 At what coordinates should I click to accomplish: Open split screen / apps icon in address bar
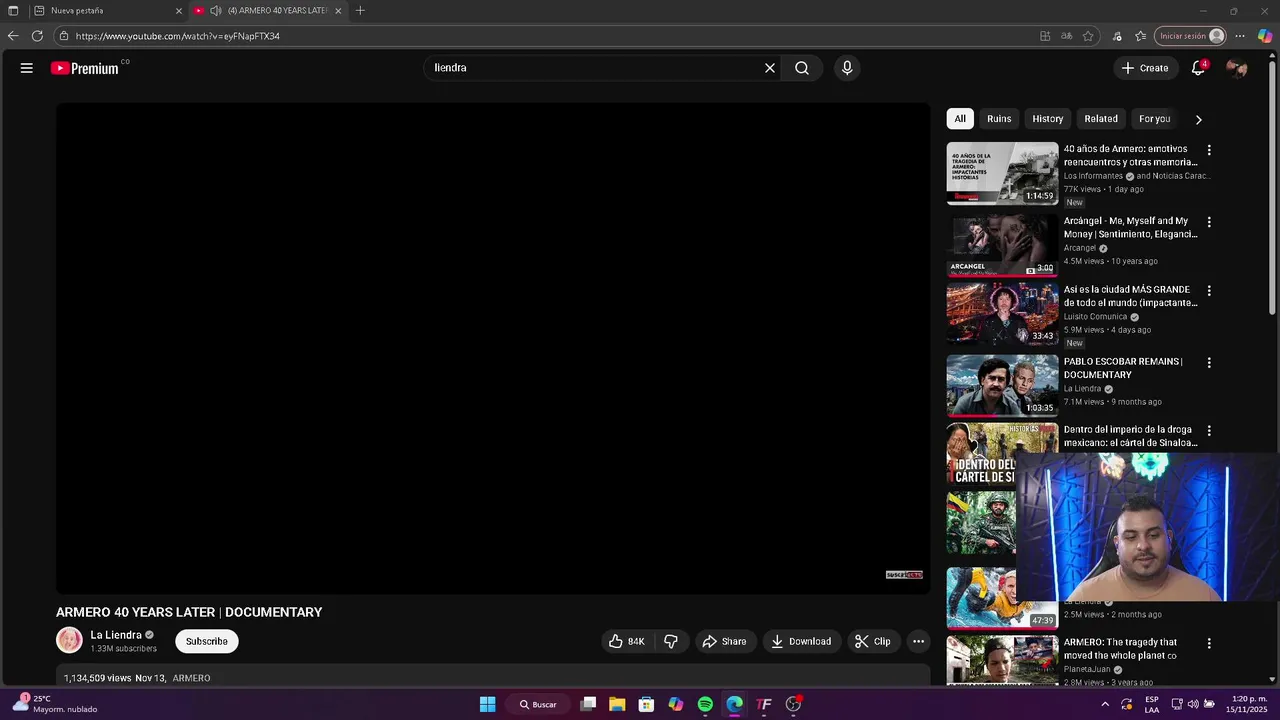coord(1045,36)
